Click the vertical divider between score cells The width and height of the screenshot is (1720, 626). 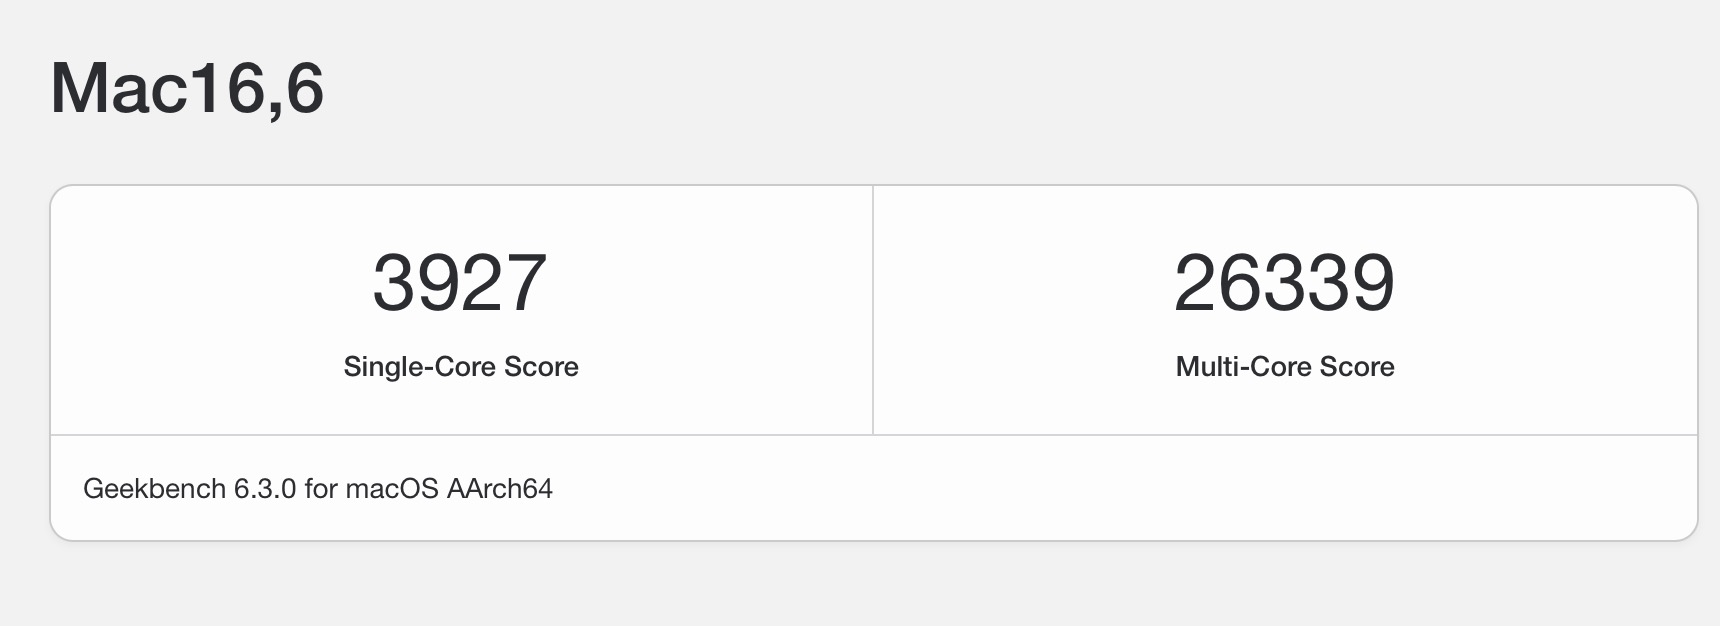873,310
